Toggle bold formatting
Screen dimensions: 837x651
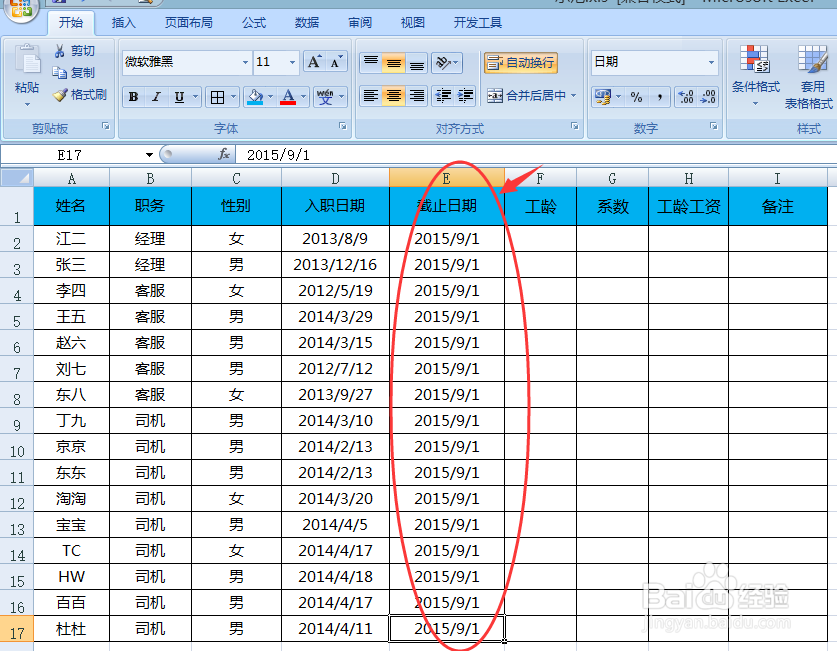(132, 96)
